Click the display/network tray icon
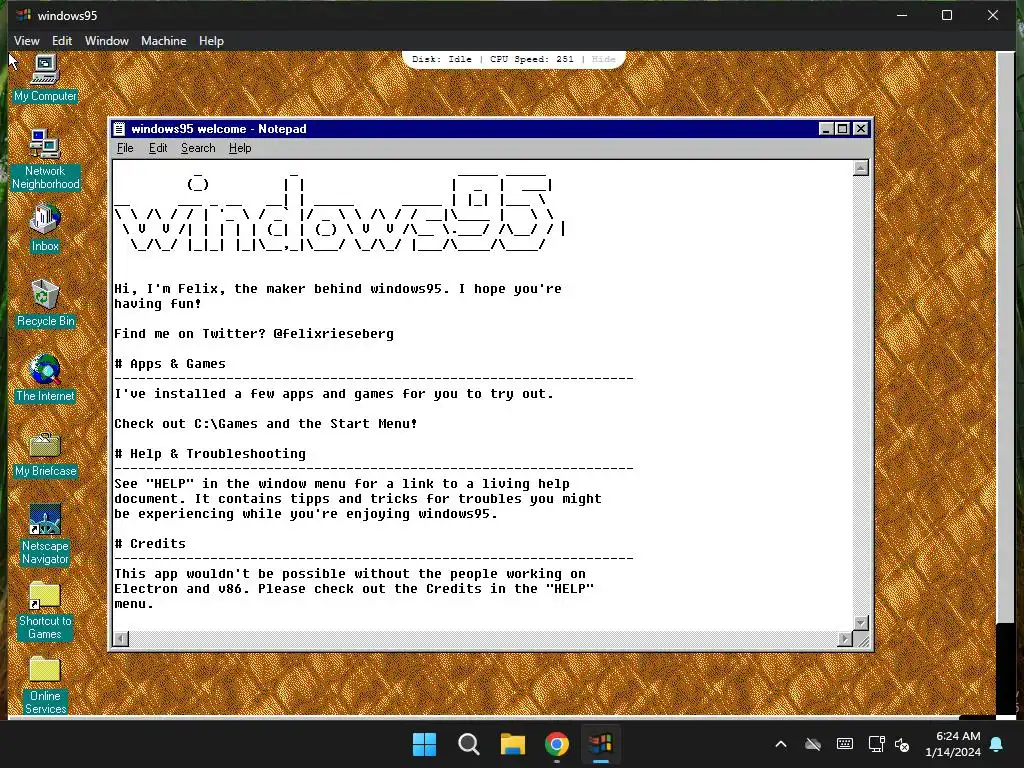This screenshot has height=768, width=1024. [x=876, y=744]
